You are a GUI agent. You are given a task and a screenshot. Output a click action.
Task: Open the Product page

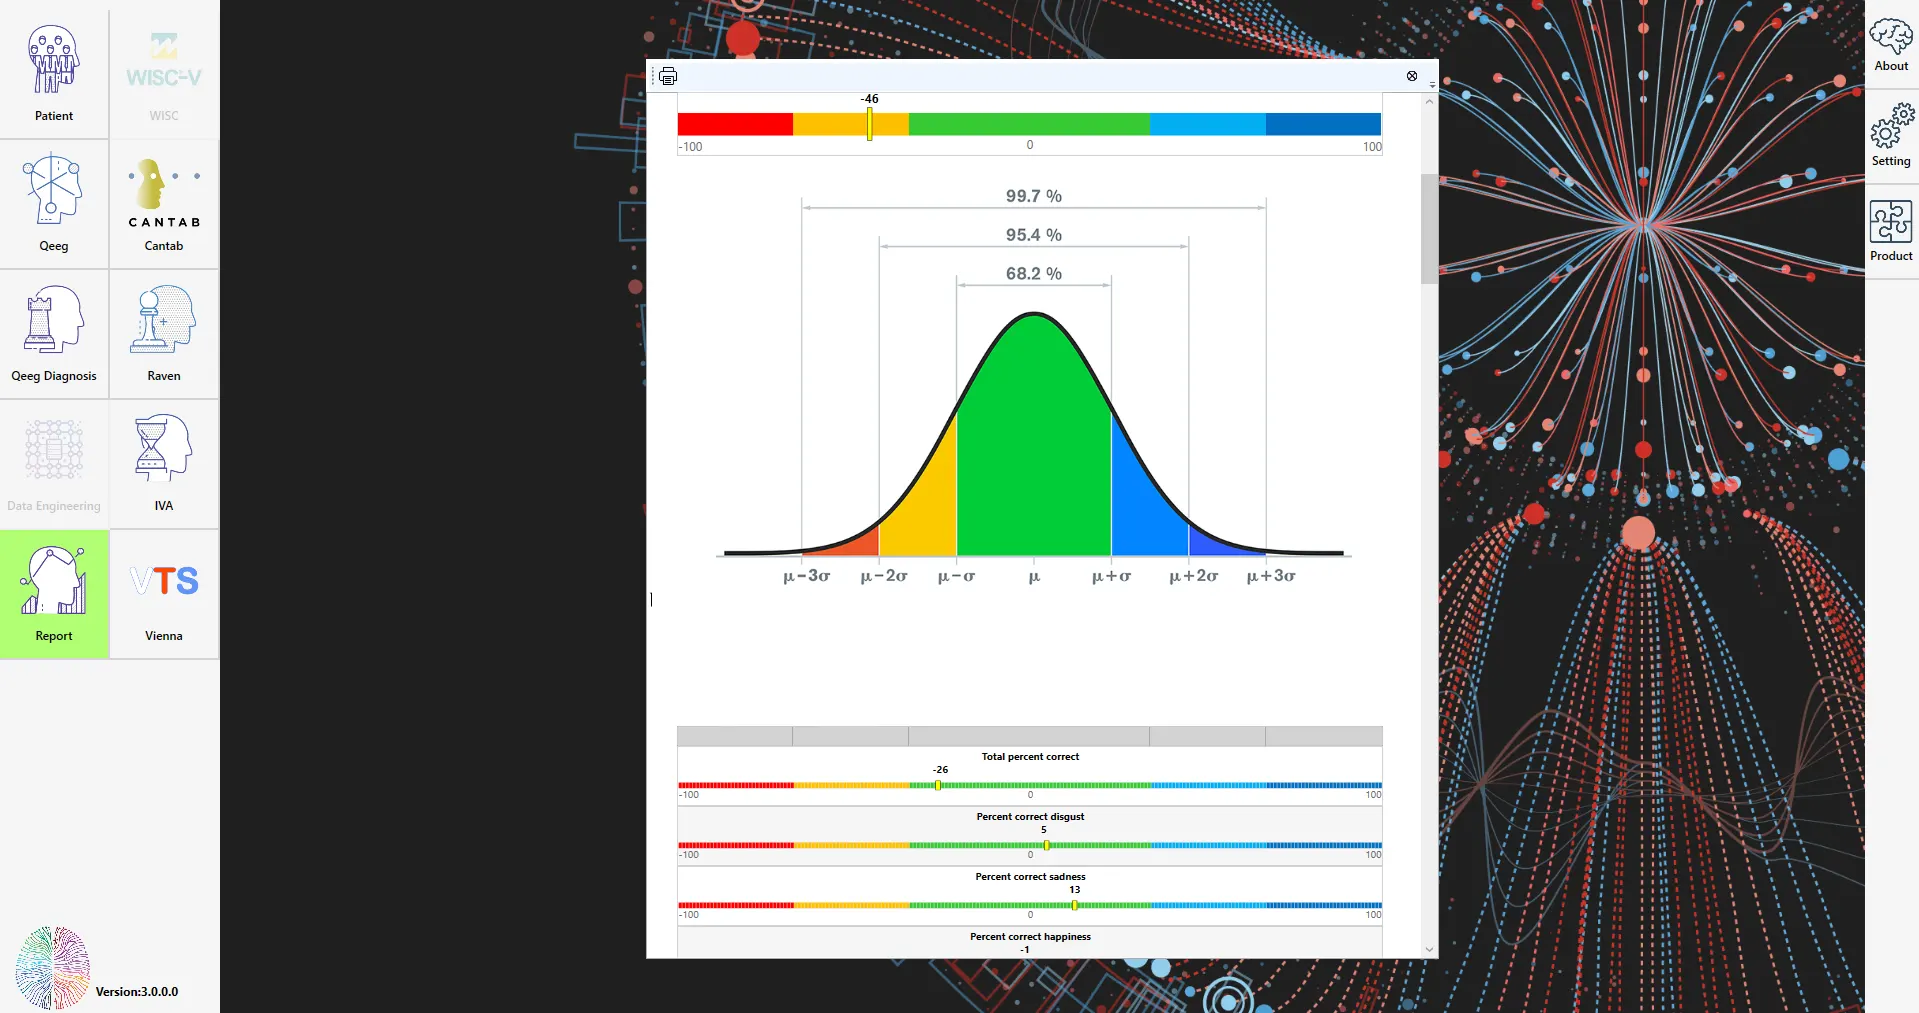click(x=1891, y=232)
